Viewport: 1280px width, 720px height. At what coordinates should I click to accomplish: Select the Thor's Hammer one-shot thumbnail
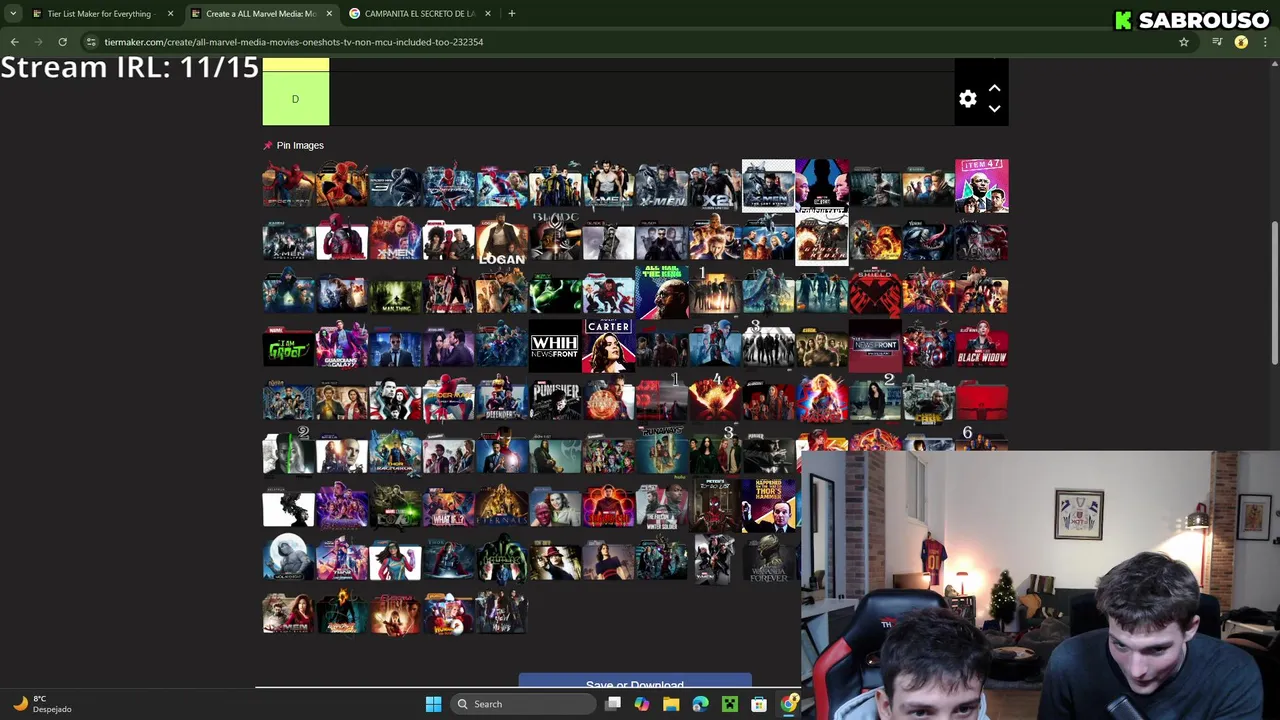coord(768,507)
